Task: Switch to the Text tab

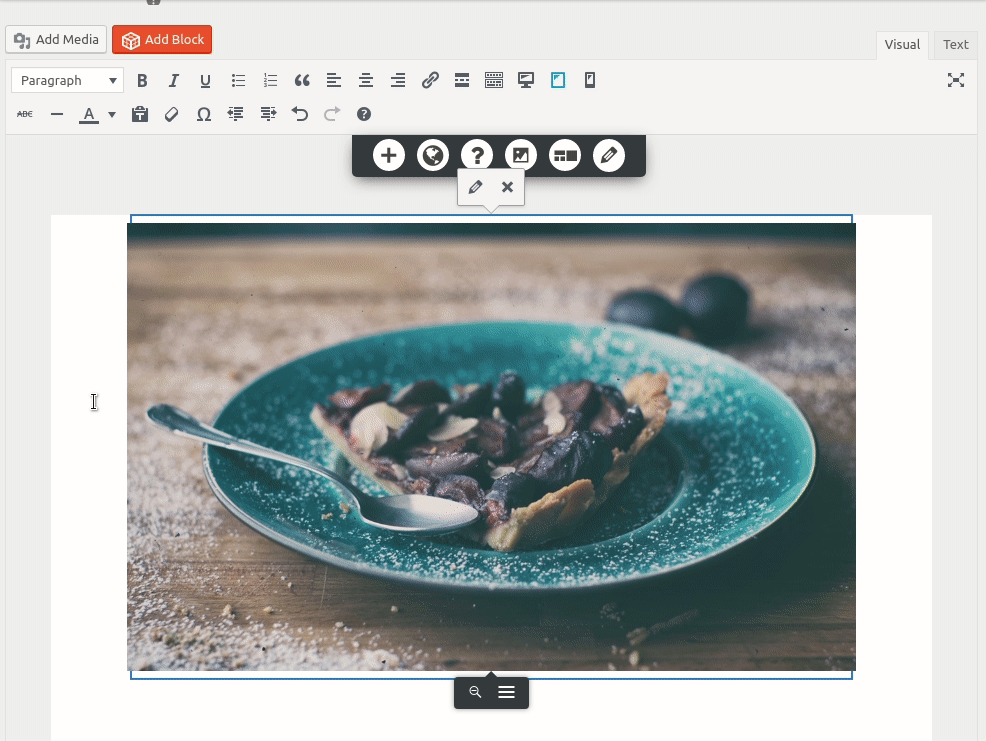Action: pyautogui.click(x=954, y=44)
